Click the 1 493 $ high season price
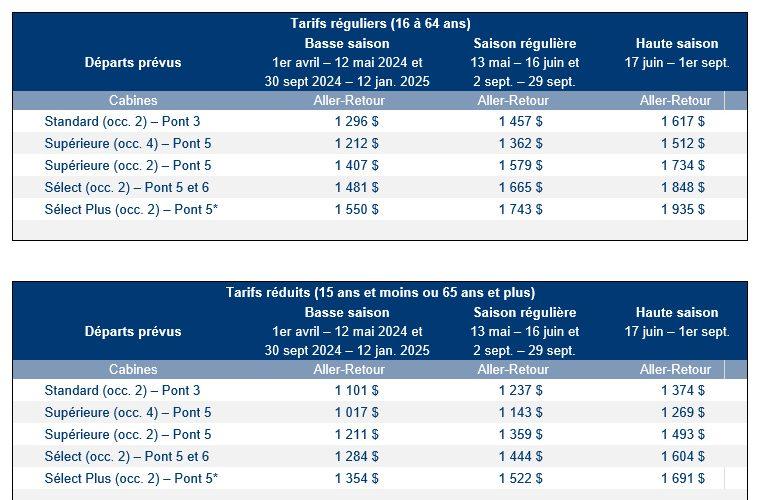The width and height of the screenshot is (764, 500). tap(682, 435)
